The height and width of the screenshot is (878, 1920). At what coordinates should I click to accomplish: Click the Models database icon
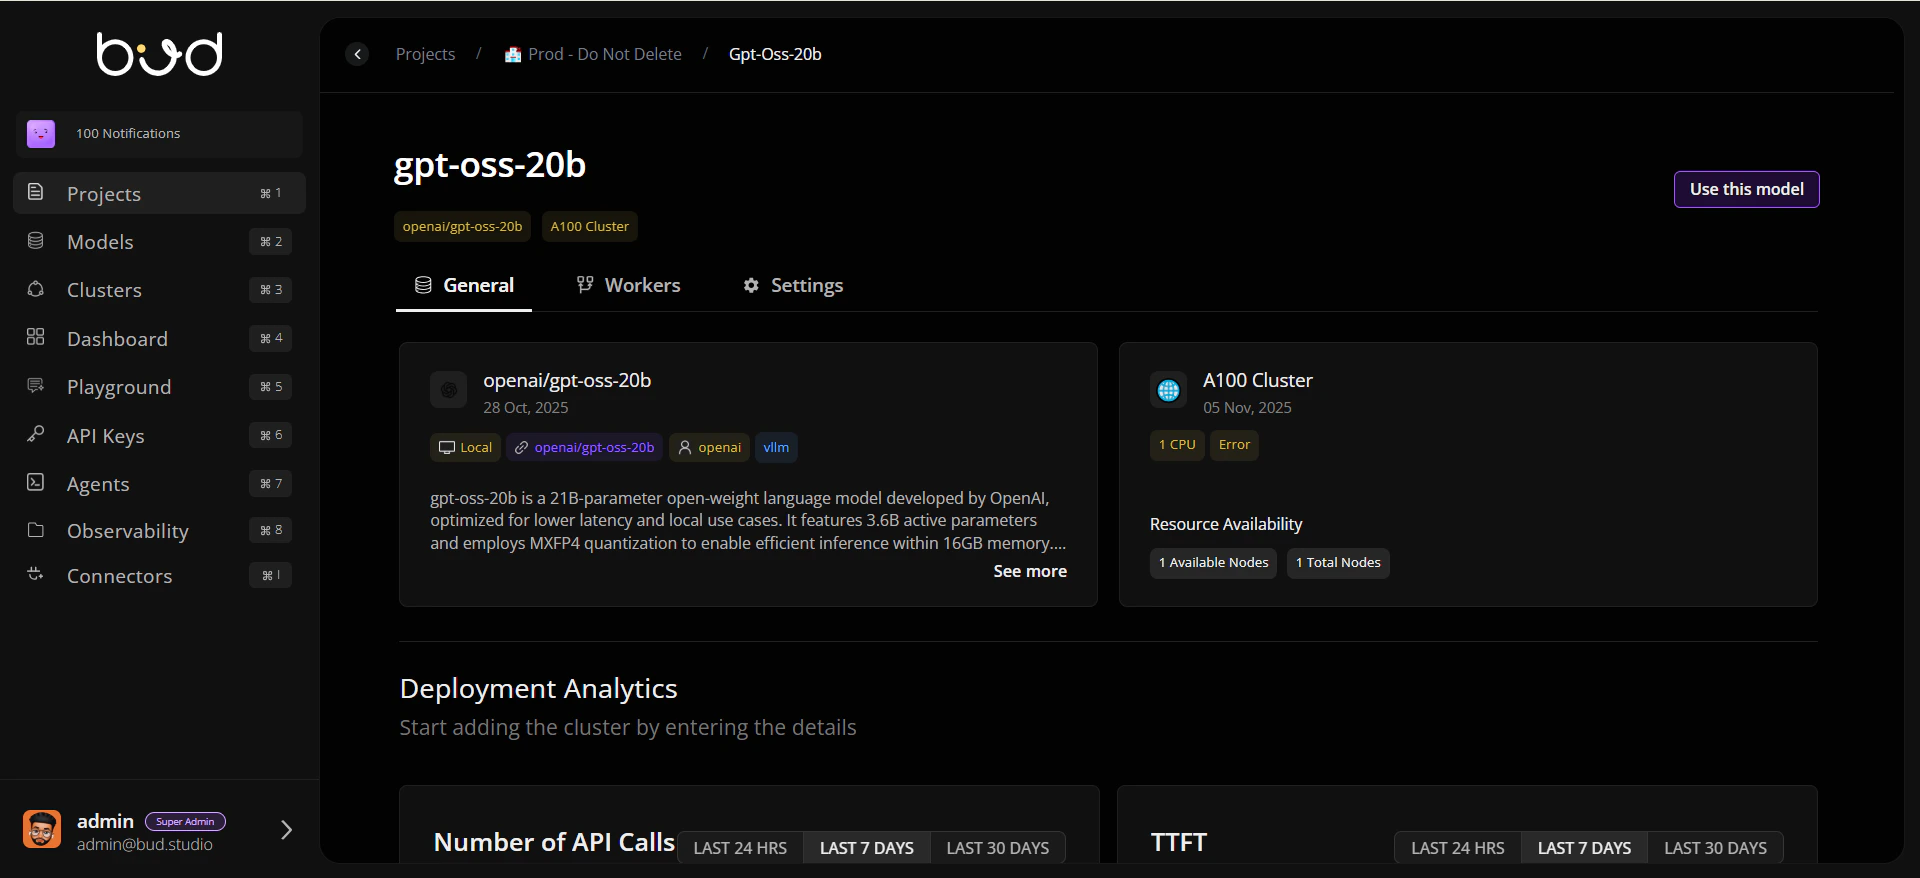click(x=35, y=241)
